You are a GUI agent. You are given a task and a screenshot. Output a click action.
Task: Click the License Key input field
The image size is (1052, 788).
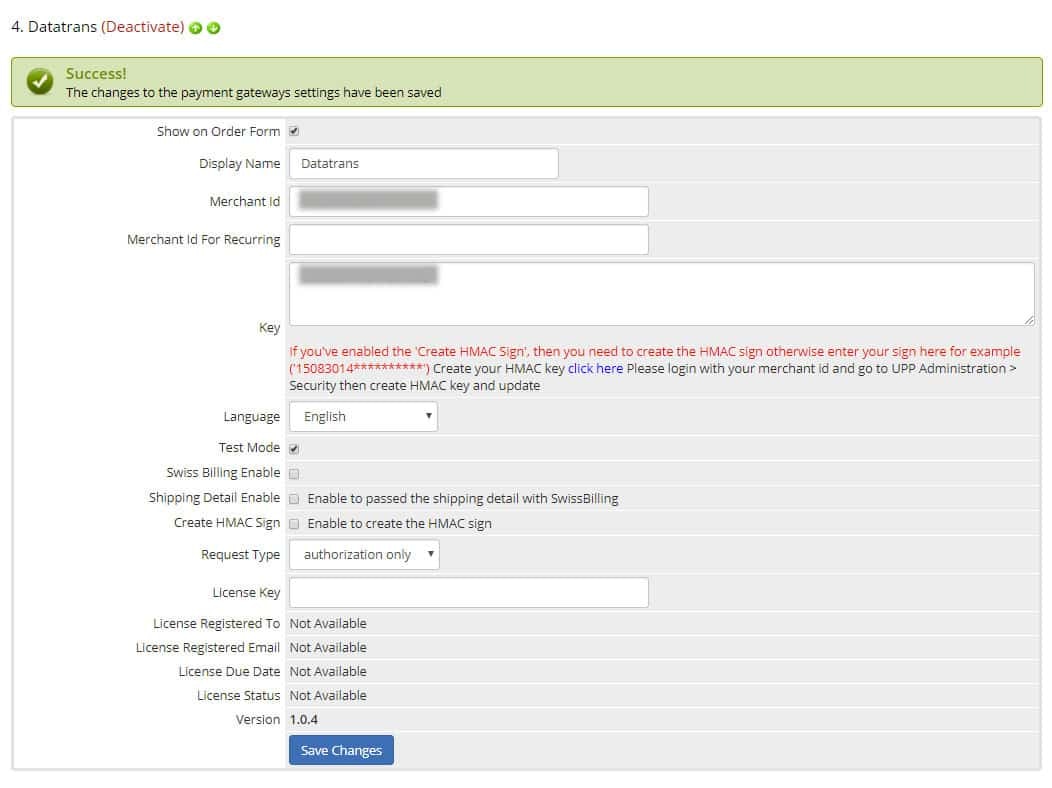tap(468, 593)
